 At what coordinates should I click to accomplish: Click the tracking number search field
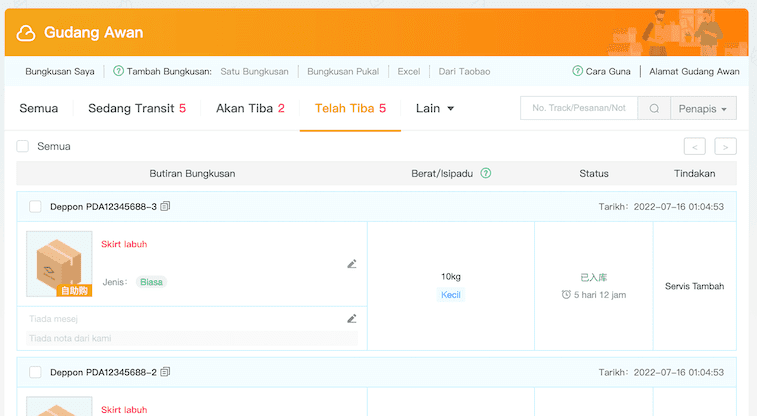tap(579, 108)
